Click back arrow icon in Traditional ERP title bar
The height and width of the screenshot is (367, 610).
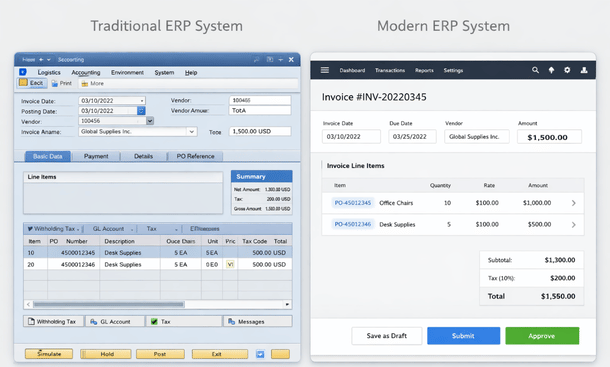(x=41, y=60)
